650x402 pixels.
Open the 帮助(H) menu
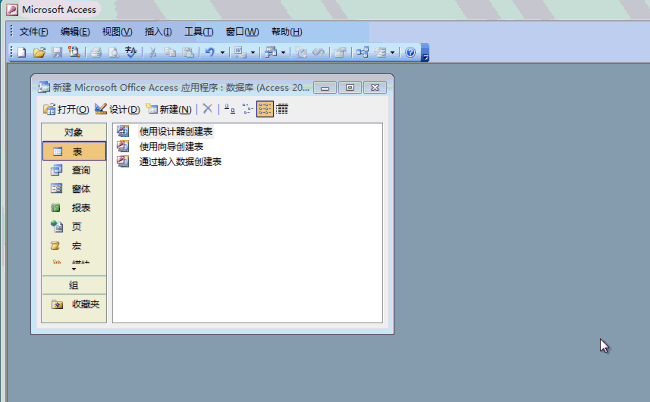click(287, 32)
